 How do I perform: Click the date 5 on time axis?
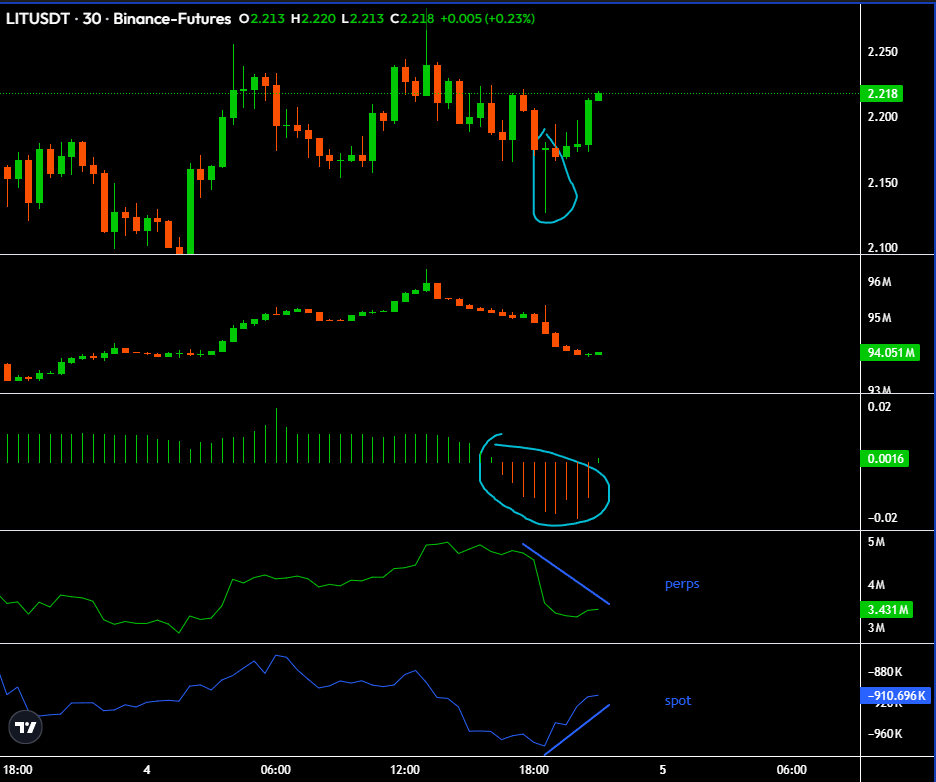663,769
